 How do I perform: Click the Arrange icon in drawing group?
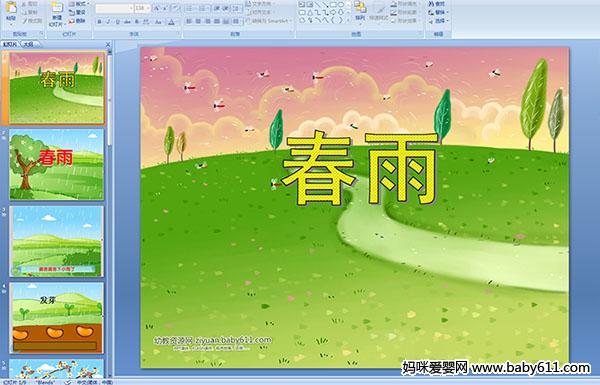click(360, 11)
